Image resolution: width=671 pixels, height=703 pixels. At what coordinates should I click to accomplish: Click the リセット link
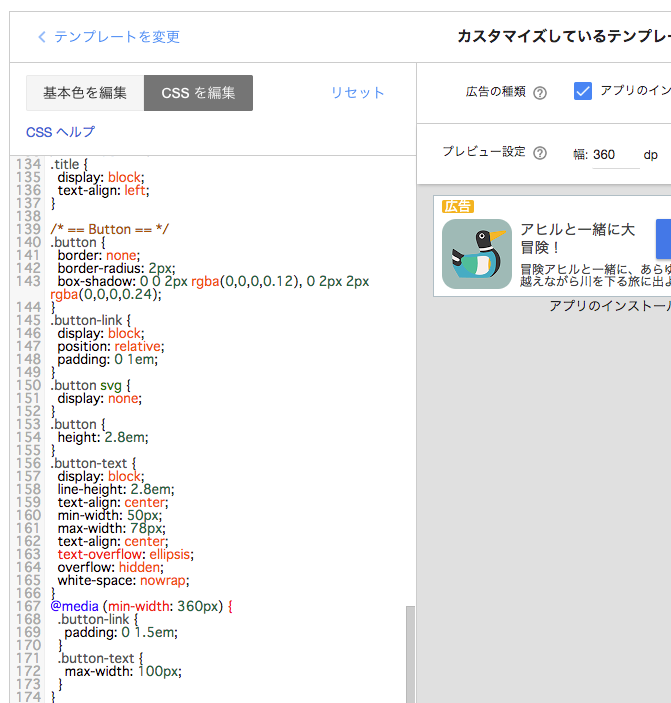tap(357, 93)
